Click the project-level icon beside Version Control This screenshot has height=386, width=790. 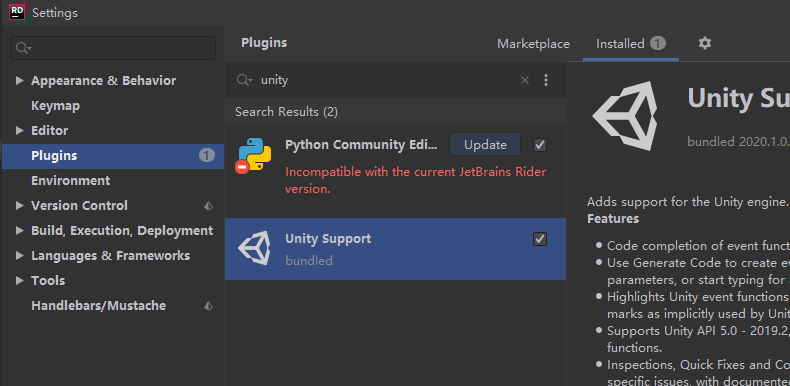[x=208, y=206]
